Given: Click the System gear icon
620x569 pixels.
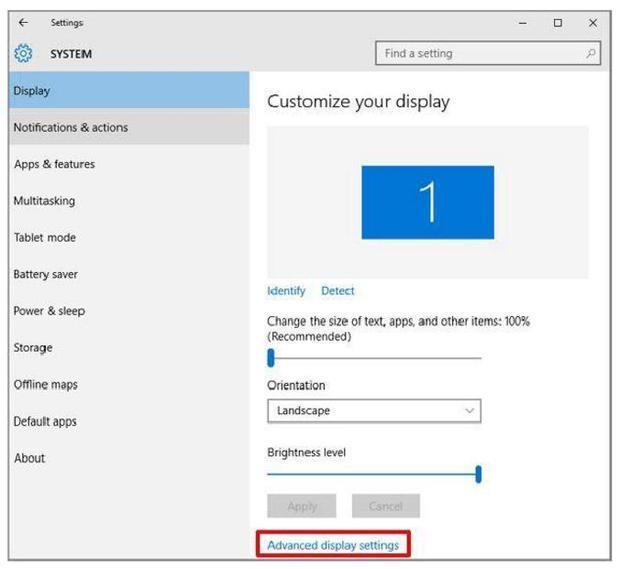Looking at the screenshot, I should (24, 54).
